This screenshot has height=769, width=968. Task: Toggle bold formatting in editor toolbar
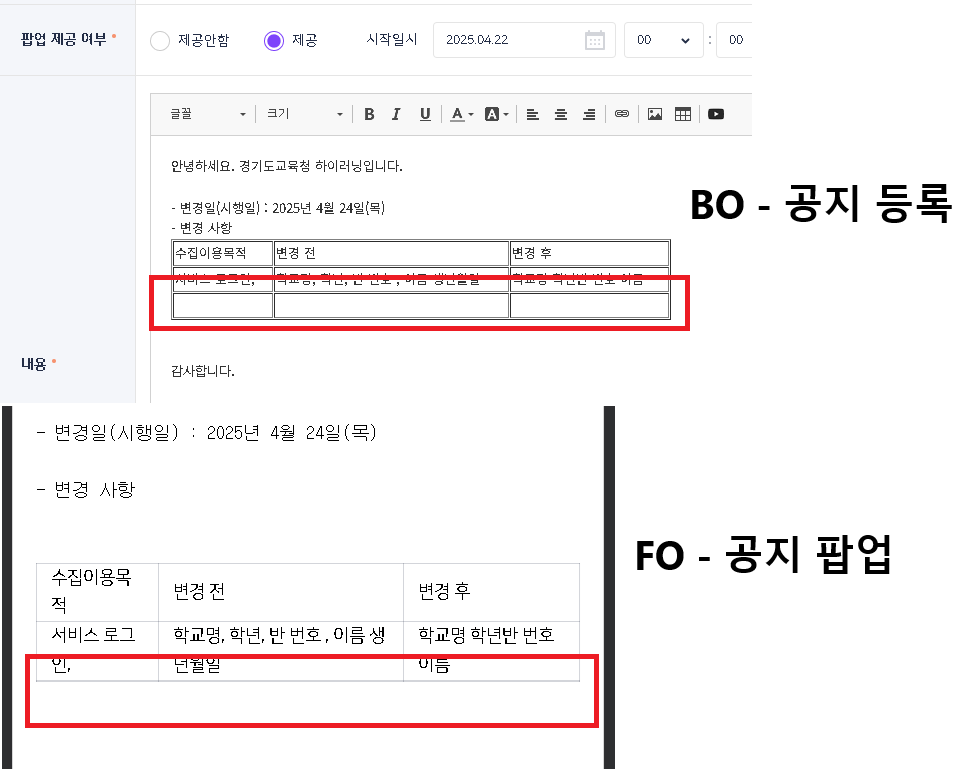369,114
